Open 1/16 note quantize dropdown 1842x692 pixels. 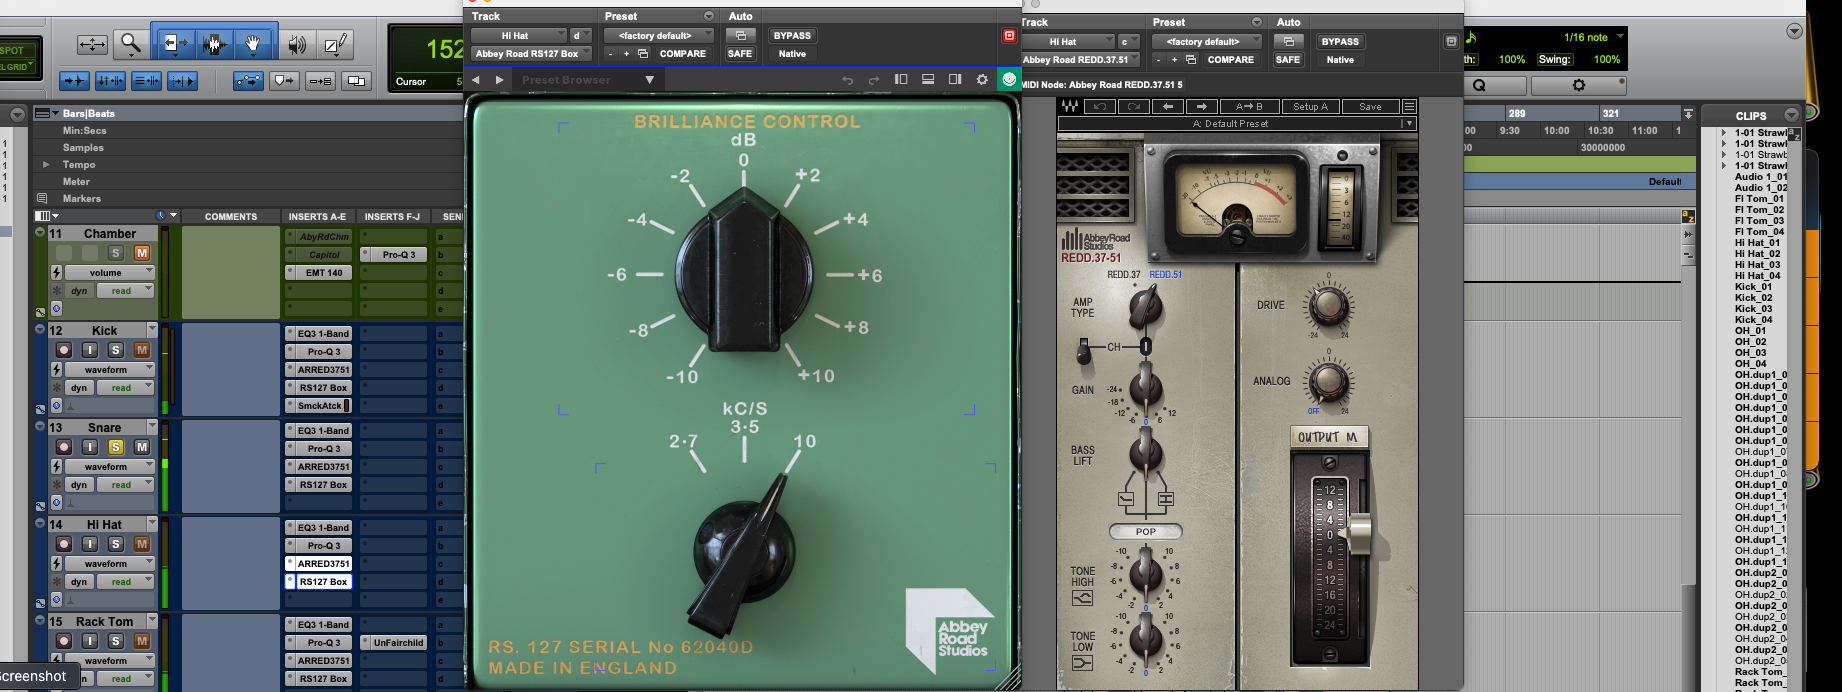pos(1592,37)
